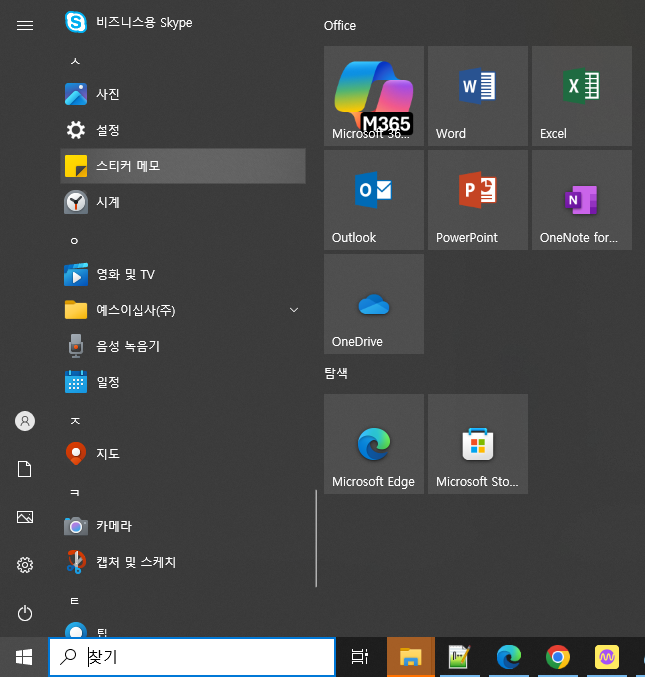This screenshot has height=677, width=645.
Task: Open Documents from Start sidebar
Action: point(25,469)
